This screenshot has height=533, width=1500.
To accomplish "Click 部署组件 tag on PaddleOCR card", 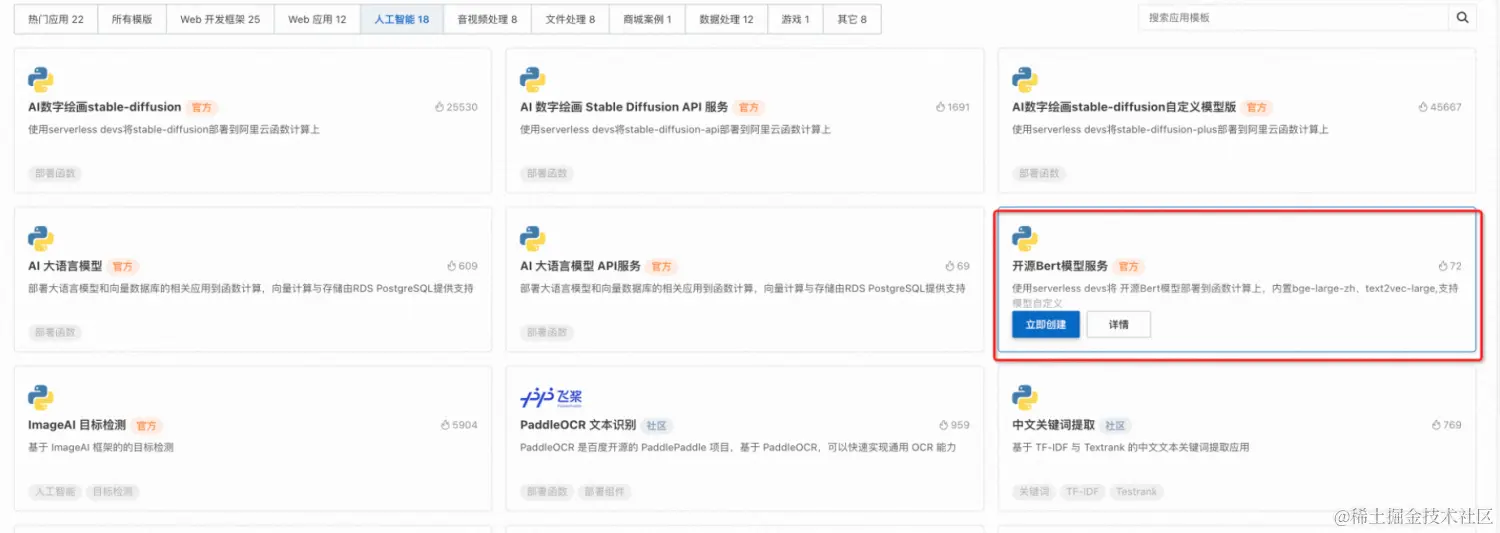I will pos(604,491).
